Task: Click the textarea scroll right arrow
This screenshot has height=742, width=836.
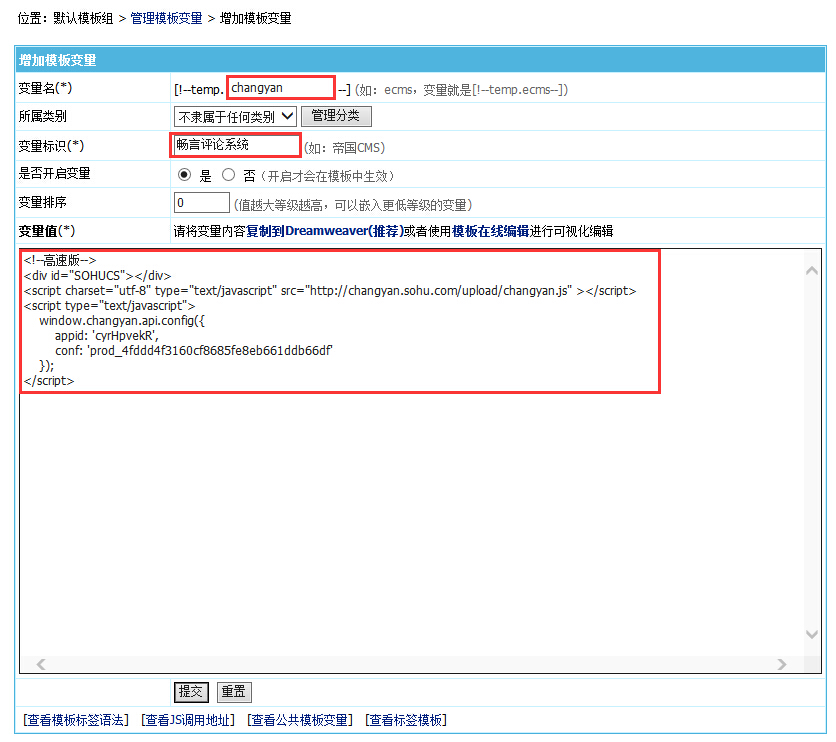Action: (782, 664)
